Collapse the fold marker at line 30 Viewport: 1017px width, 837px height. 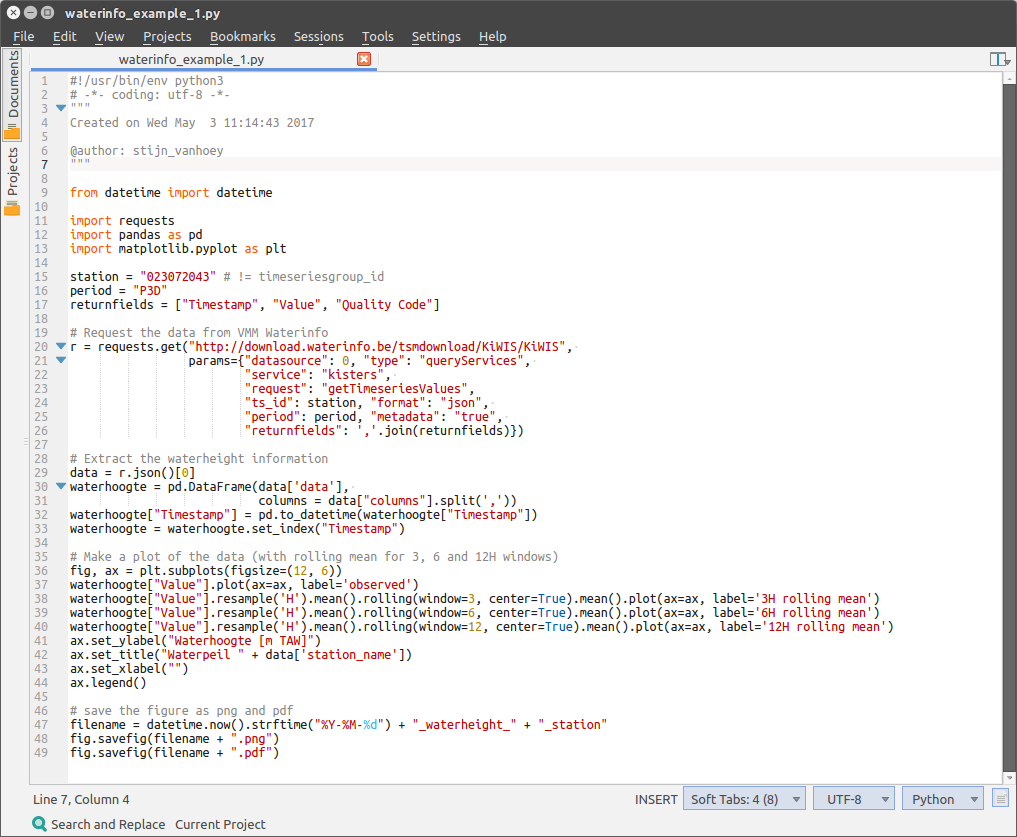[61, 486]
